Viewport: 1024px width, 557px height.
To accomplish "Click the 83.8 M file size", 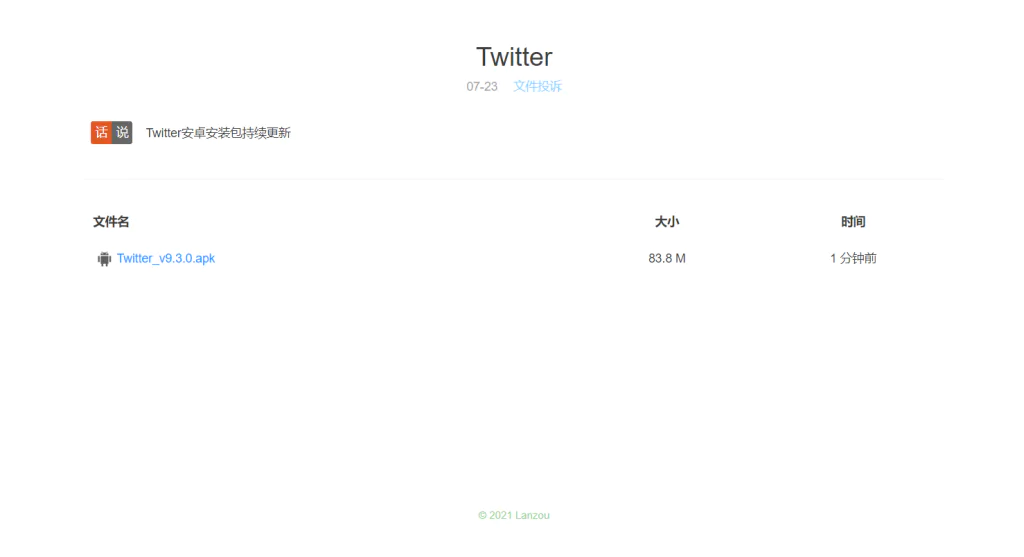I will [x=667, y=259].
